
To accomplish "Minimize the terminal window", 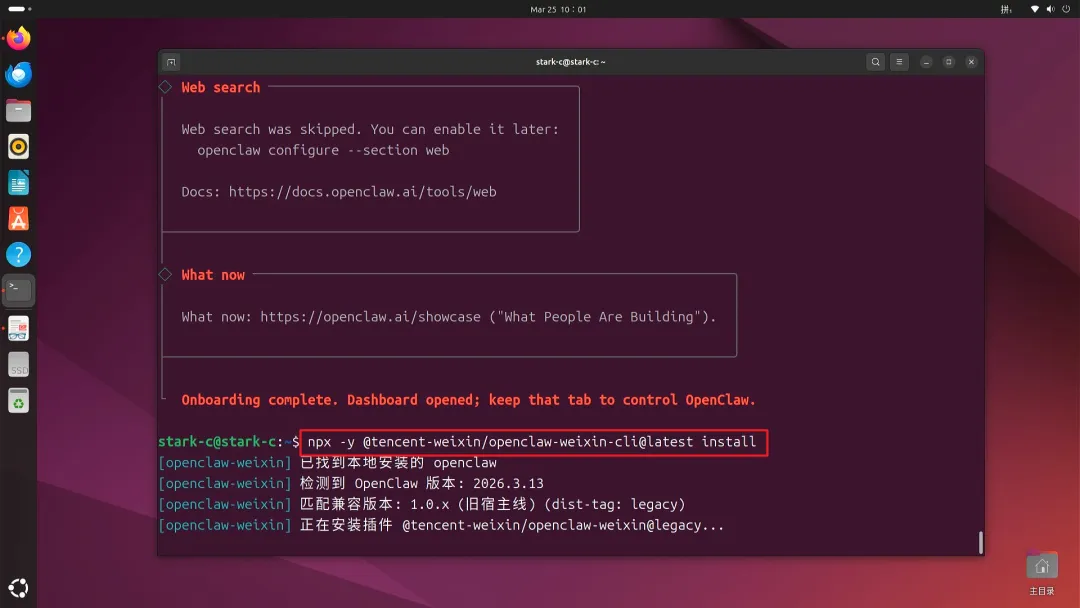I will (x=926, y=62).
